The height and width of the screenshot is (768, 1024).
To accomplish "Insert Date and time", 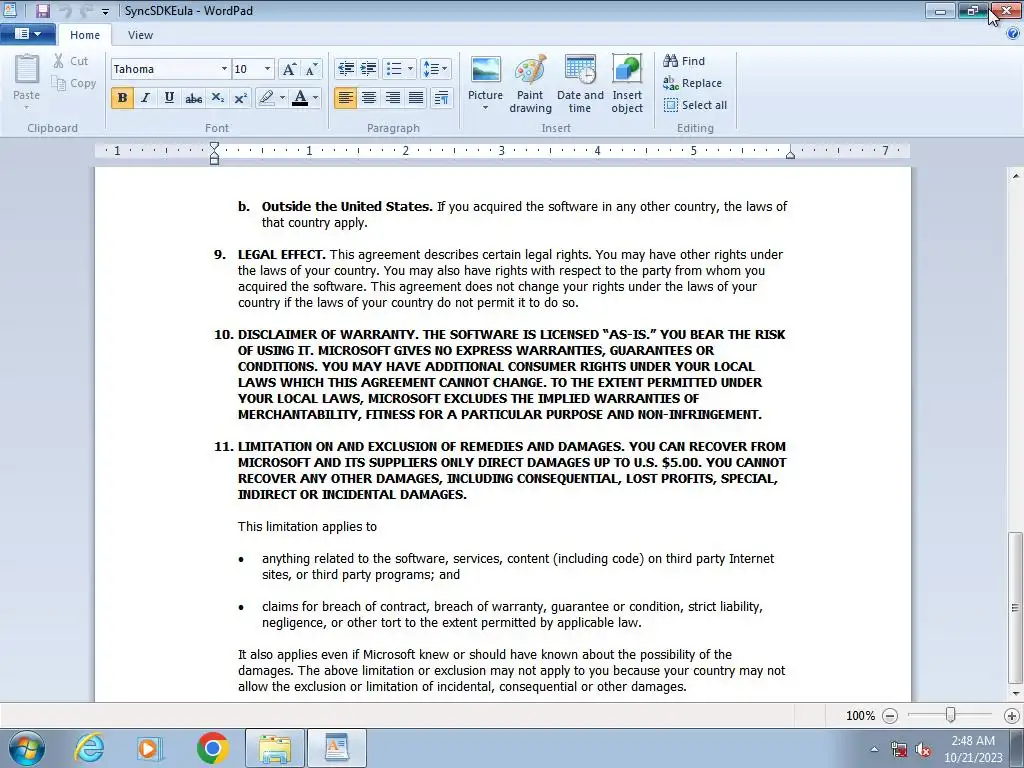I will [580, 84].
